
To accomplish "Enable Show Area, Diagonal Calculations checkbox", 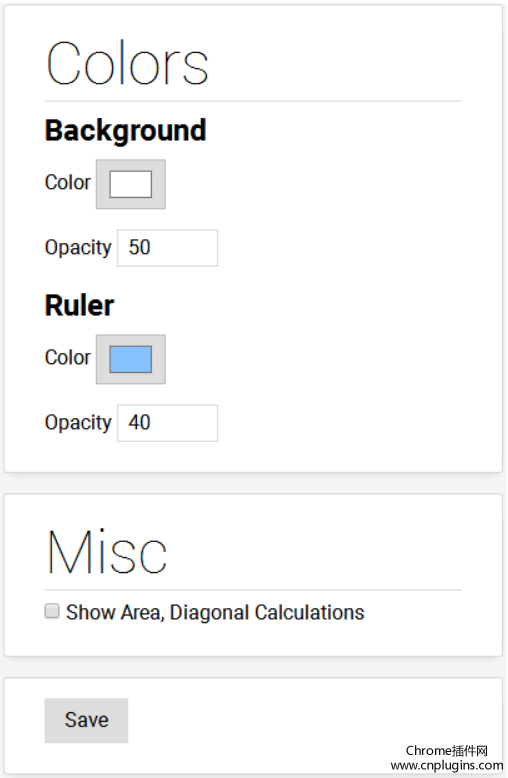I will pos(52,611).
